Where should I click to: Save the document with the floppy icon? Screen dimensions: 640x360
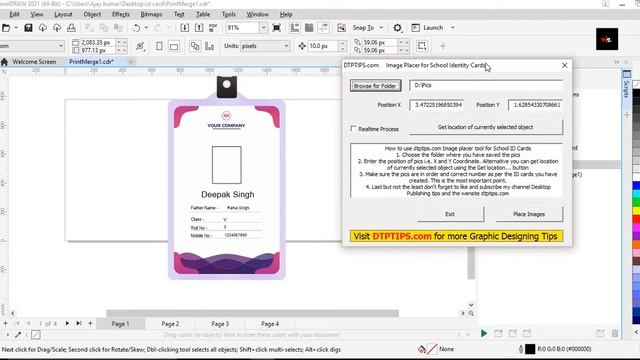click(x=28, y=28)
